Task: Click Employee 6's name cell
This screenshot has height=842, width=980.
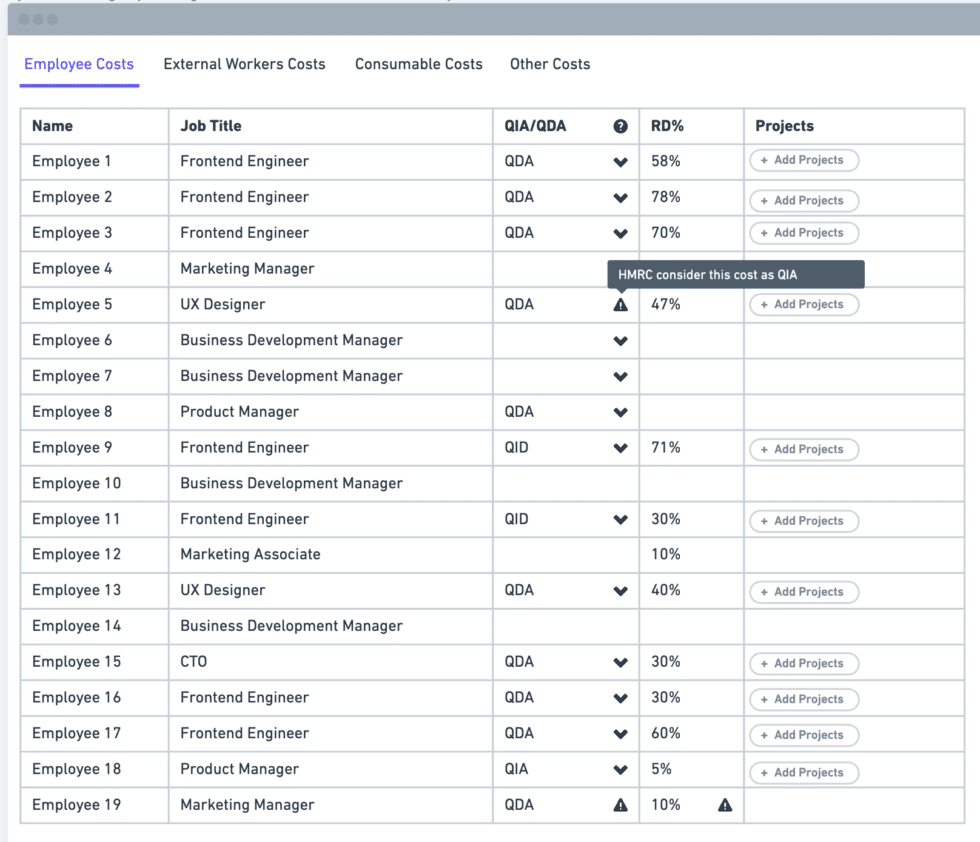Action: pos(94,340)
